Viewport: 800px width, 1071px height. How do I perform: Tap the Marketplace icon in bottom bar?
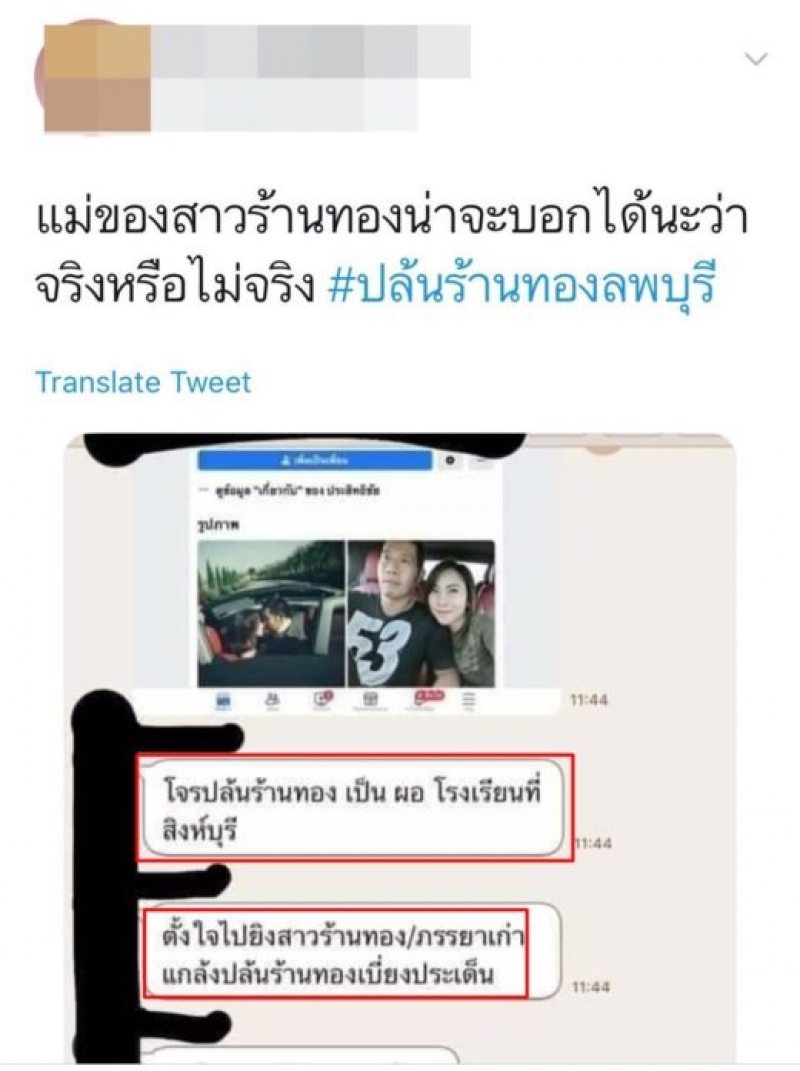[x=370, y=700]
